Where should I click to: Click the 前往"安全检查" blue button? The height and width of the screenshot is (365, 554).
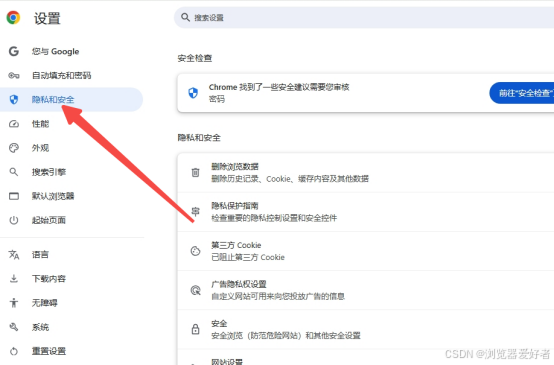[521, 93]
